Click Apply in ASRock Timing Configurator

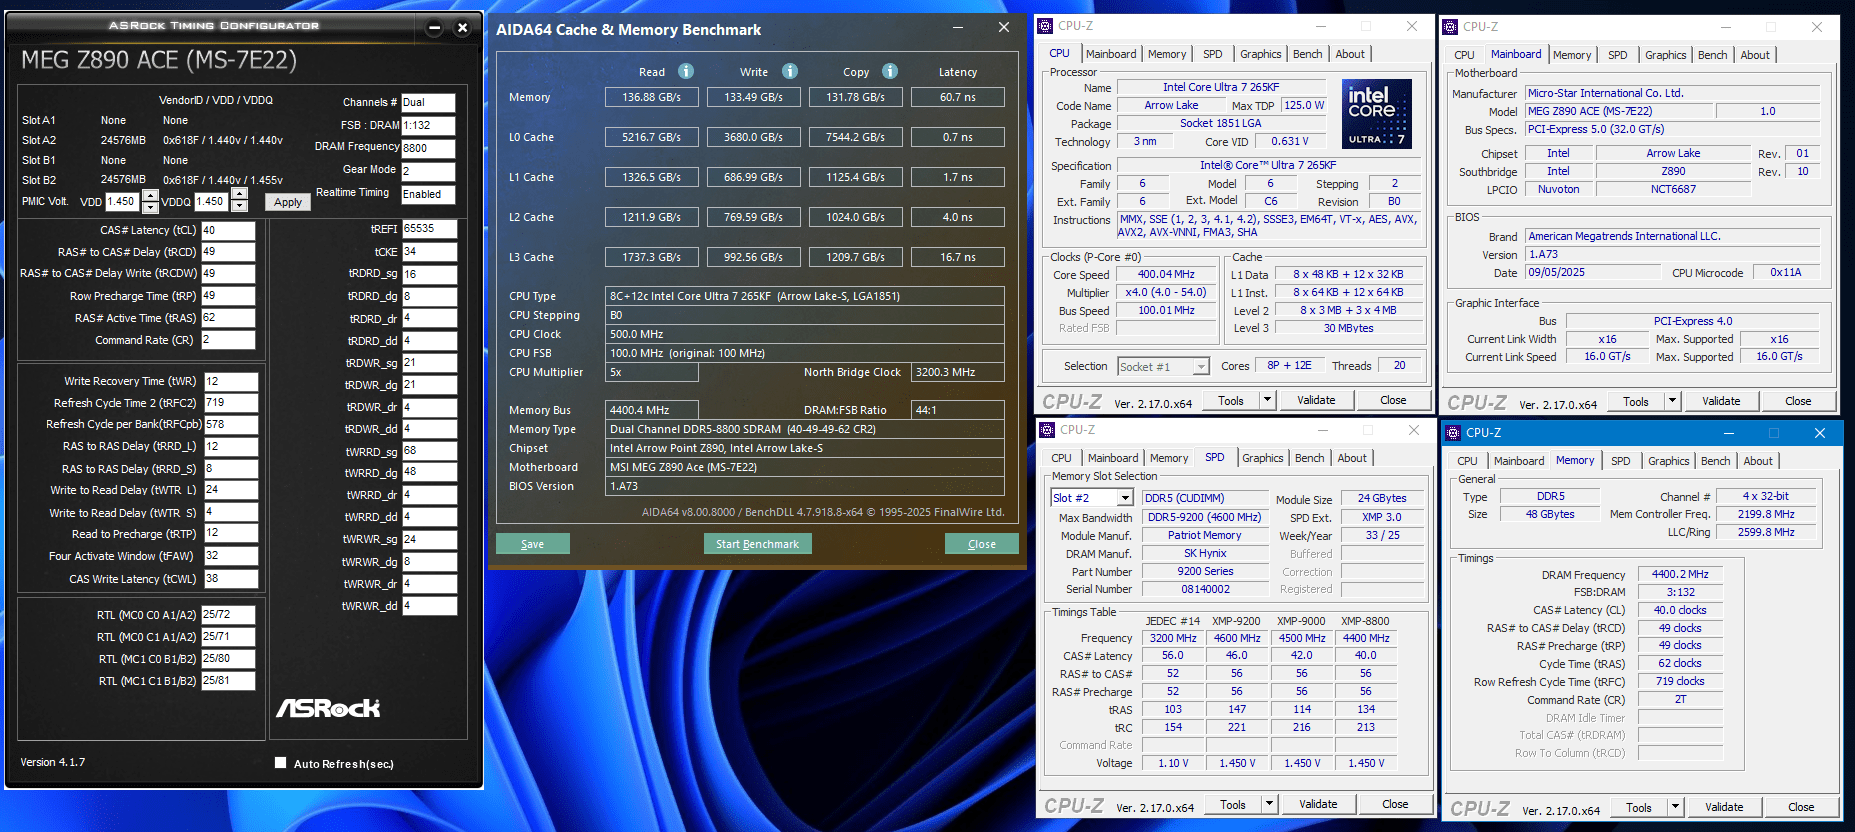288,202
